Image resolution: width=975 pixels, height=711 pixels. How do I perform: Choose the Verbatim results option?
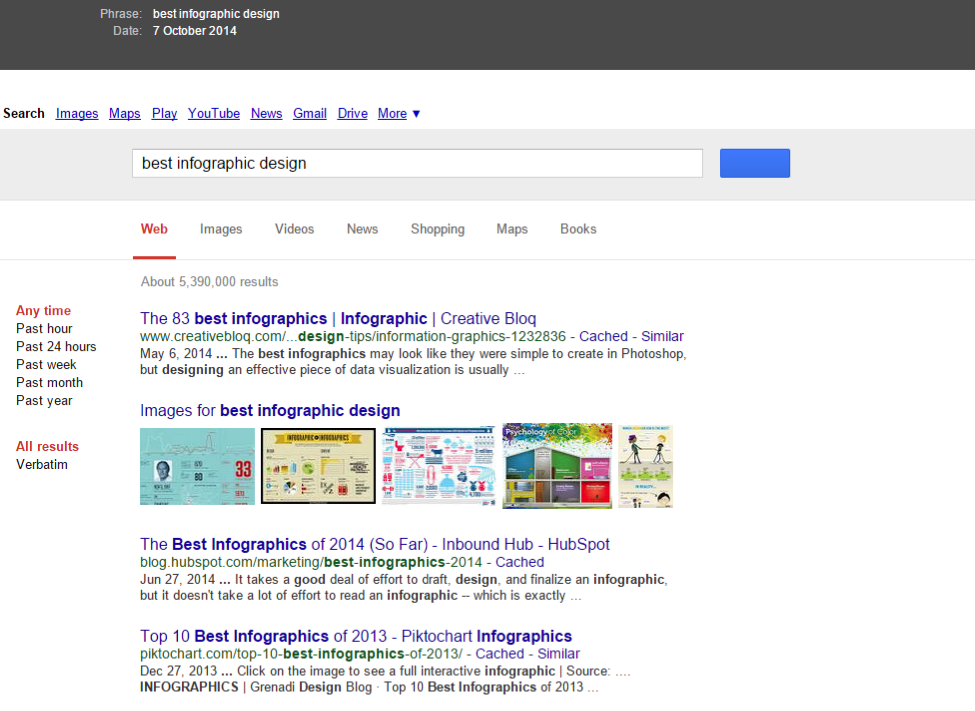coord(42,465)
